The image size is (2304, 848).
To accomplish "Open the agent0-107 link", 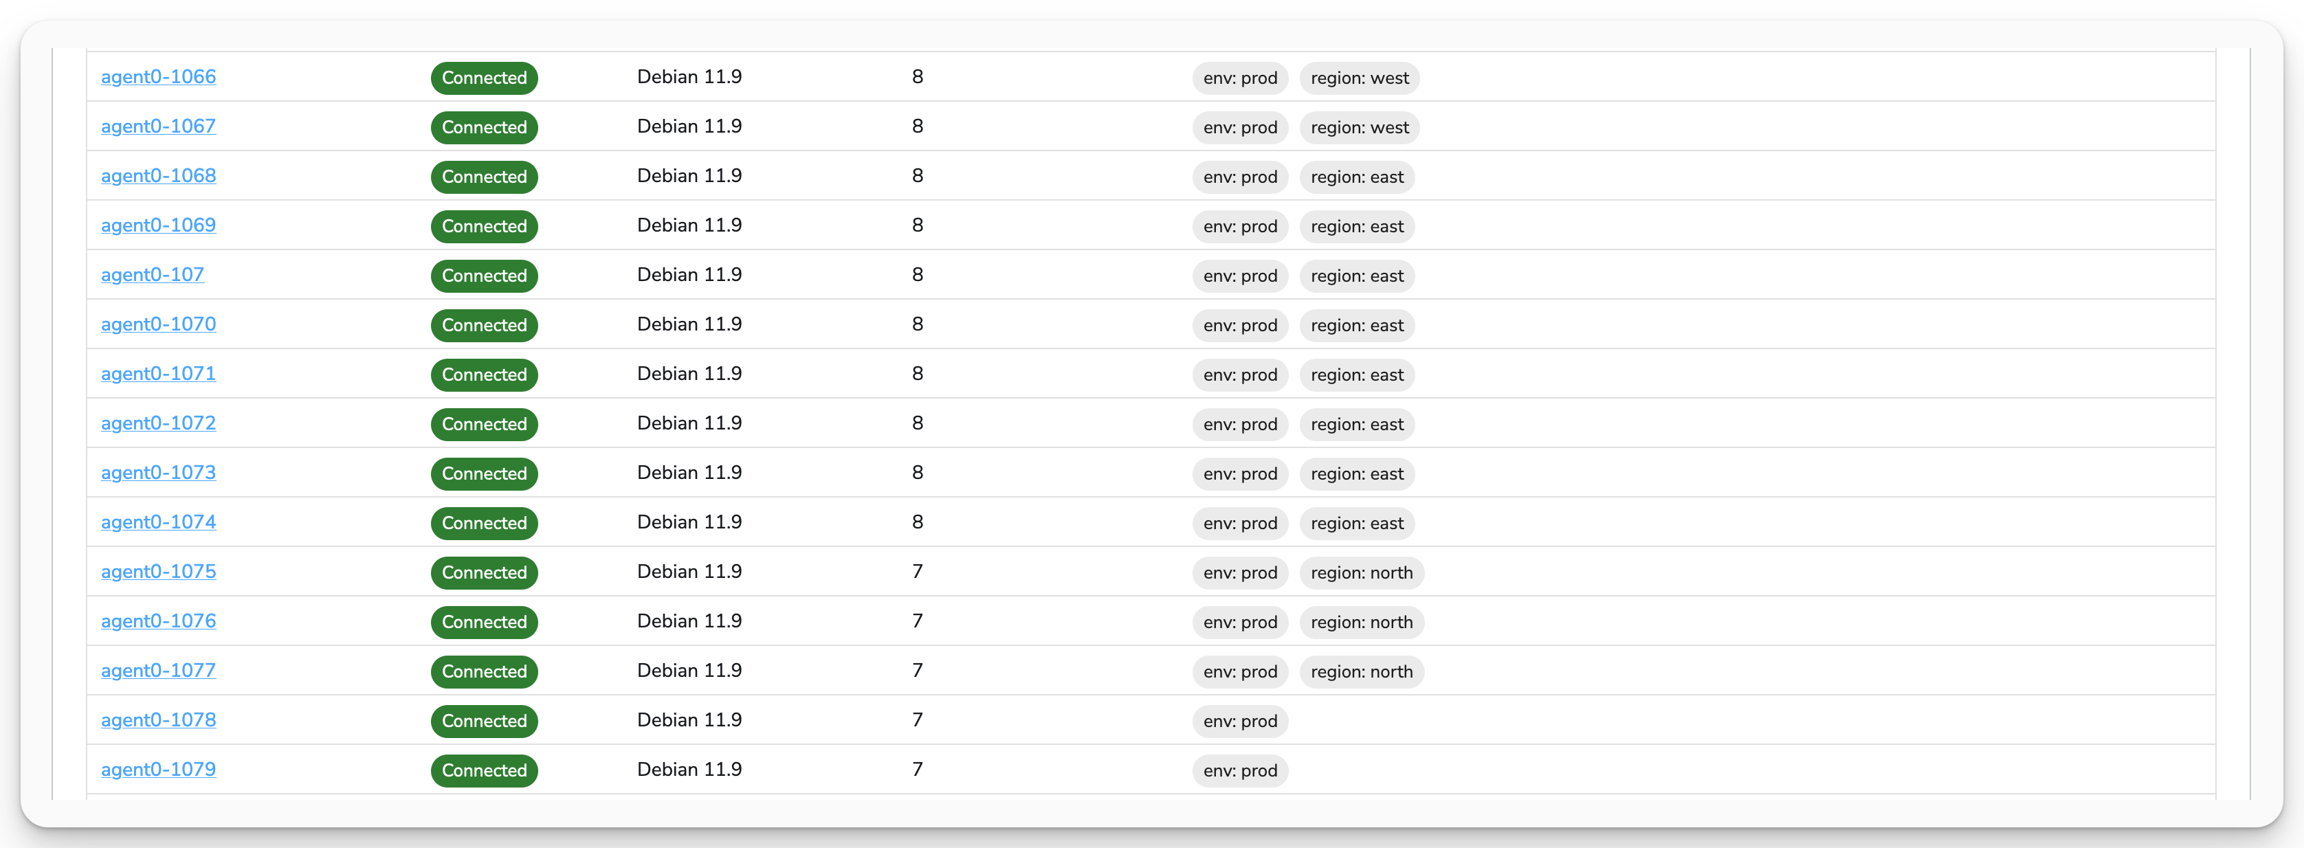I will tap(152, 275).
